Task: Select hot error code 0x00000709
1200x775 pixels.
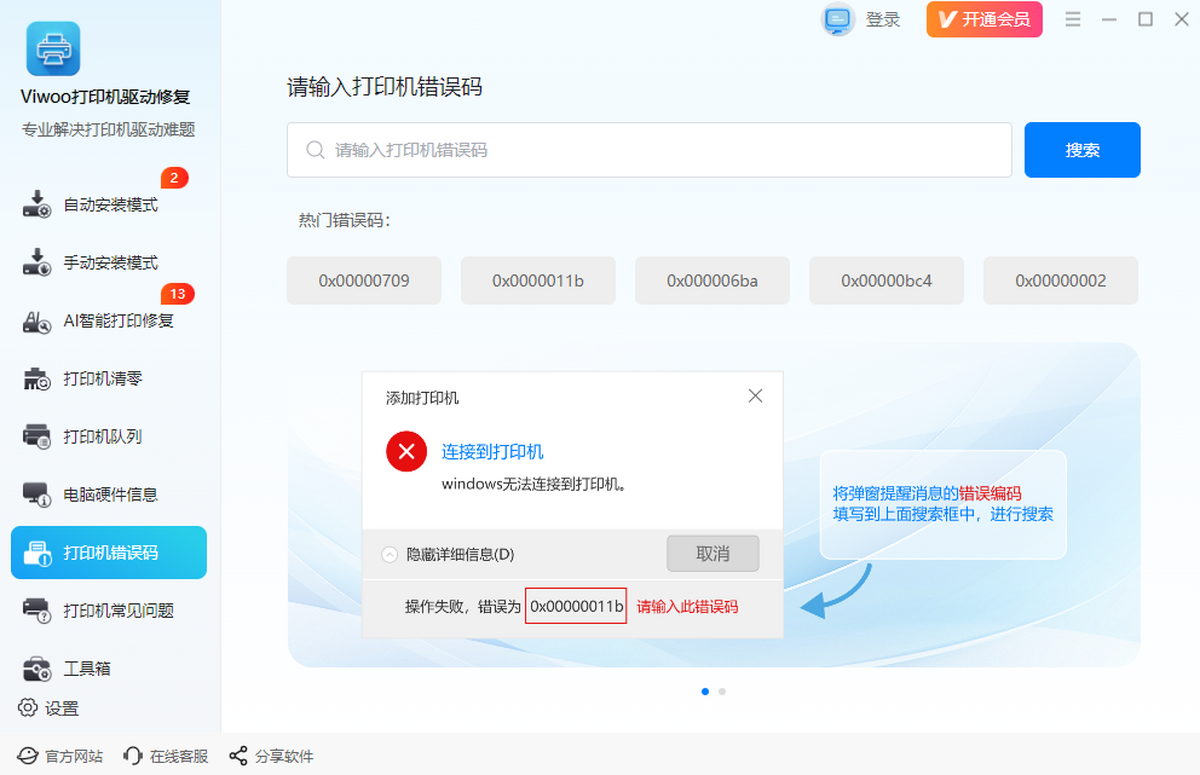Action: click(364, 281)
